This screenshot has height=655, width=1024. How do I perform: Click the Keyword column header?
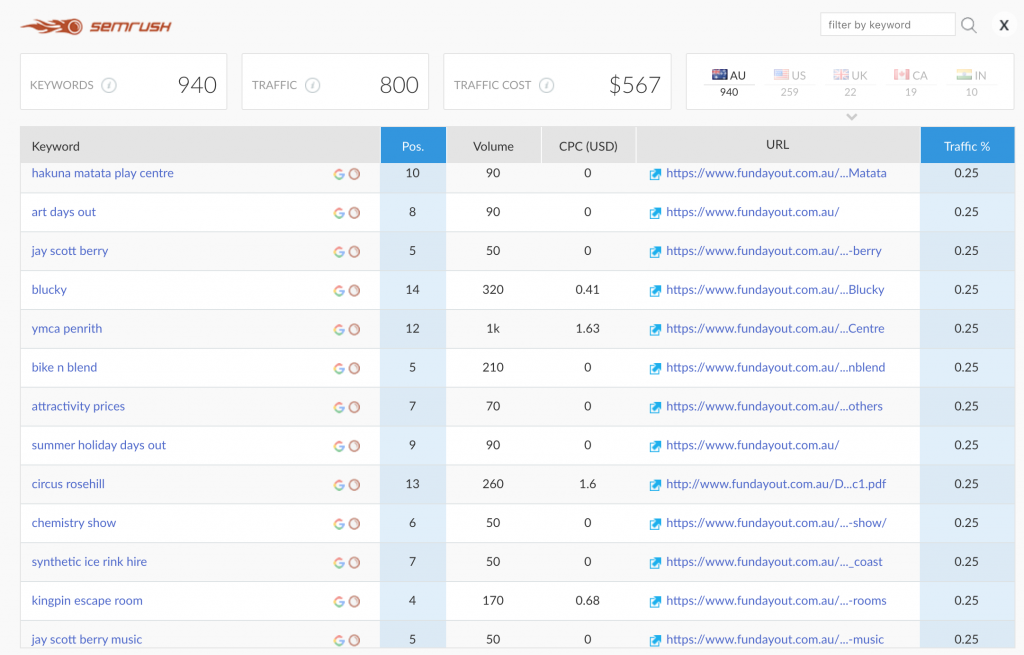[200, 145]
